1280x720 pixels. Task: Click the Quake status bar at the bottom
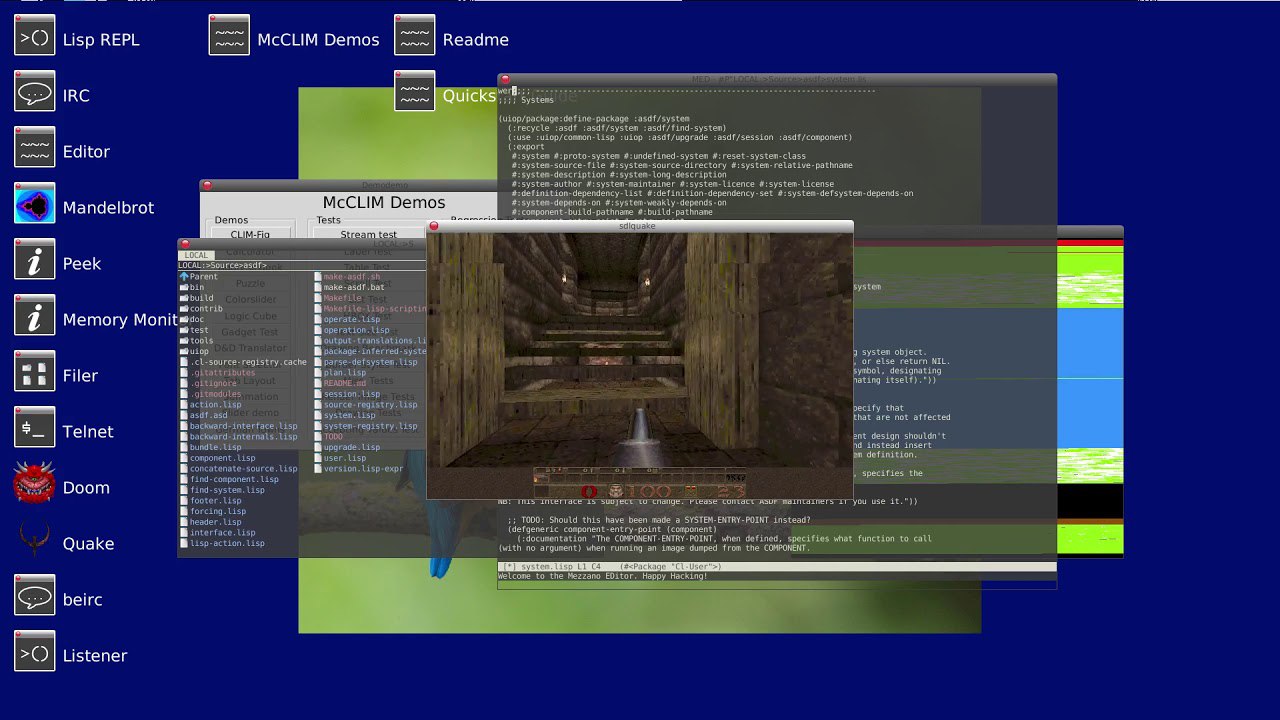[640, 482]
